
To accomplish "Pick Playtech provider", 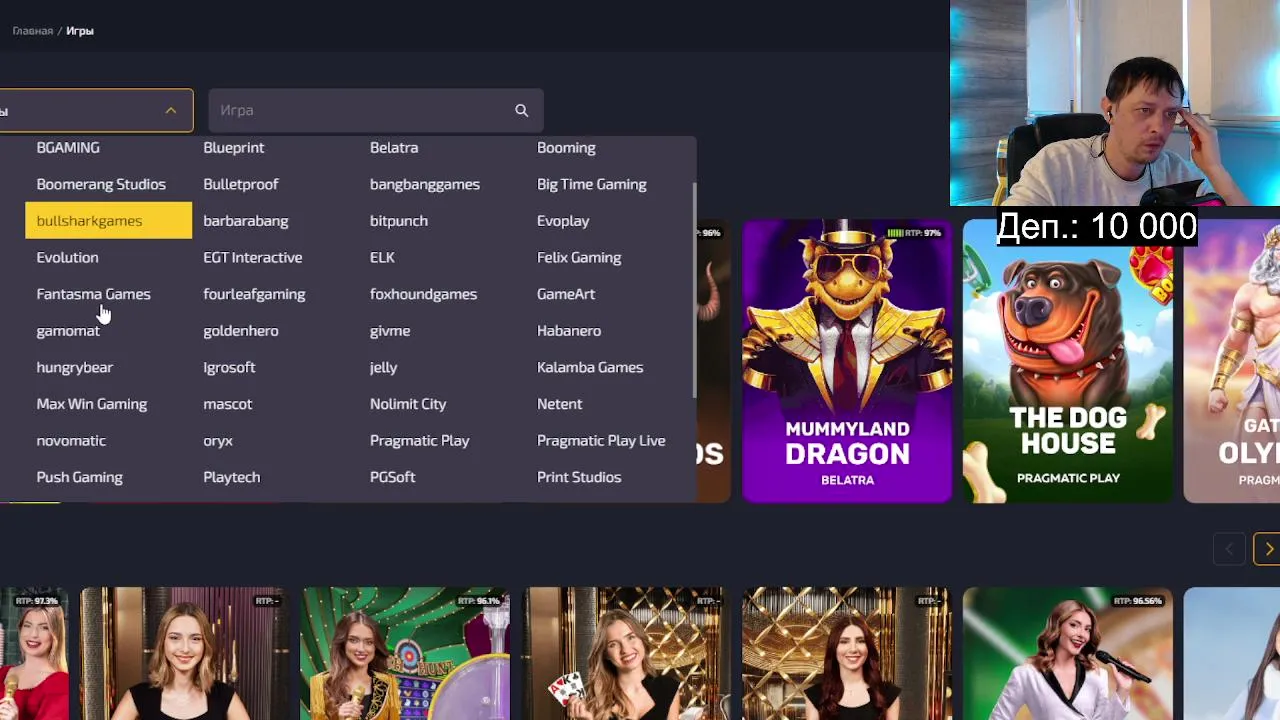I will click(231, 477).
